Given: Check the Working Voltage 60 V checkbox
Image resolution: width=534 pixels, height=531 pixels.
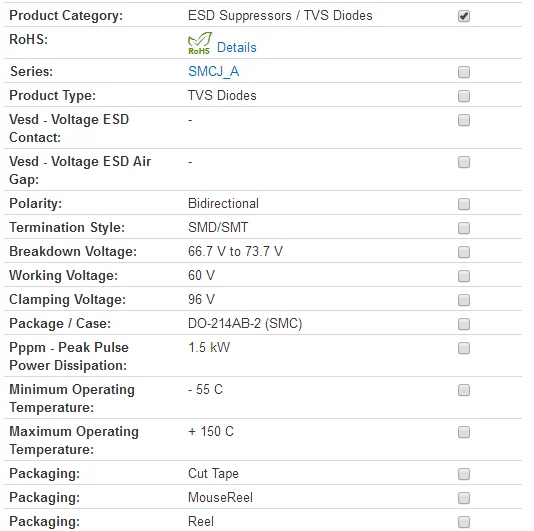Looking at the screenshot, I should (x=464, y=276).
